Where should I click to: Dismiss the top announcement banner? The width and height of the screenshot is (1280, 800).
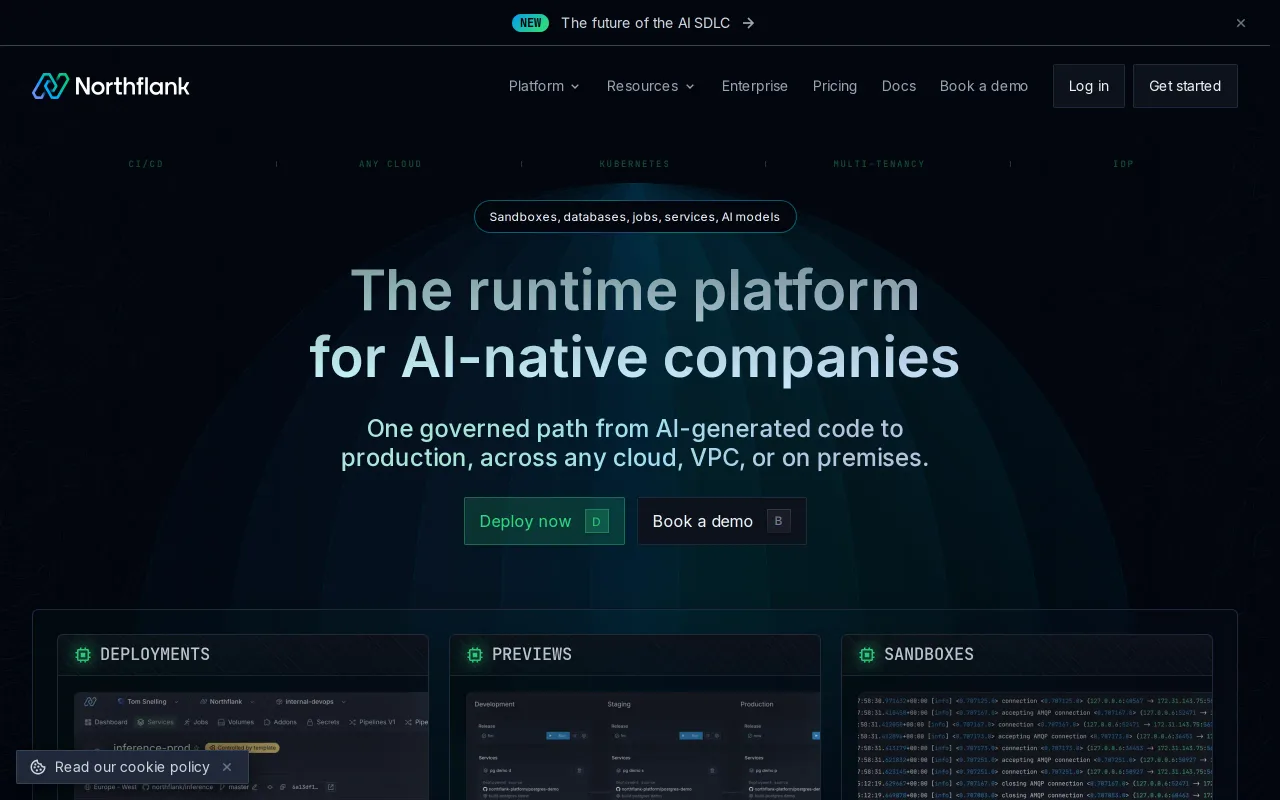pyautogui.click(x=1241, y=23)
